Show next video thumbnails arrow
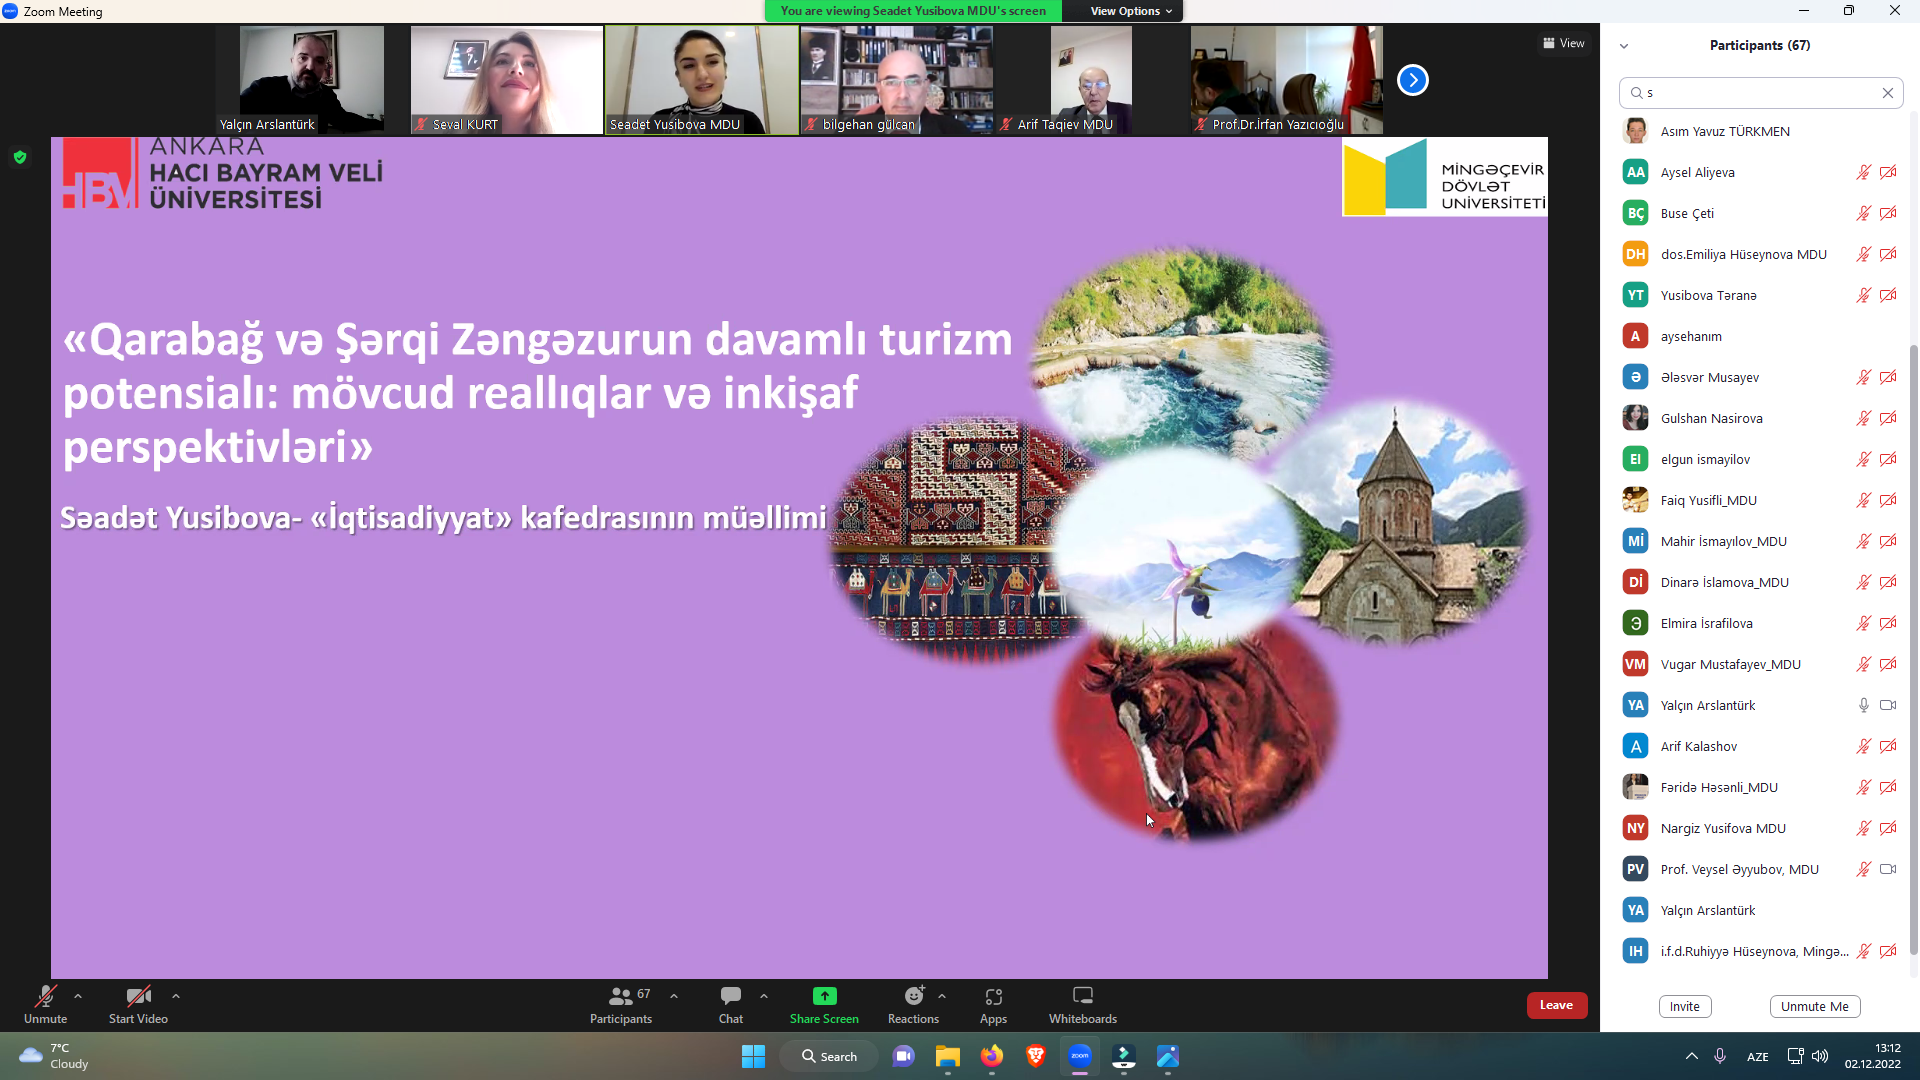 [1412, 80]
